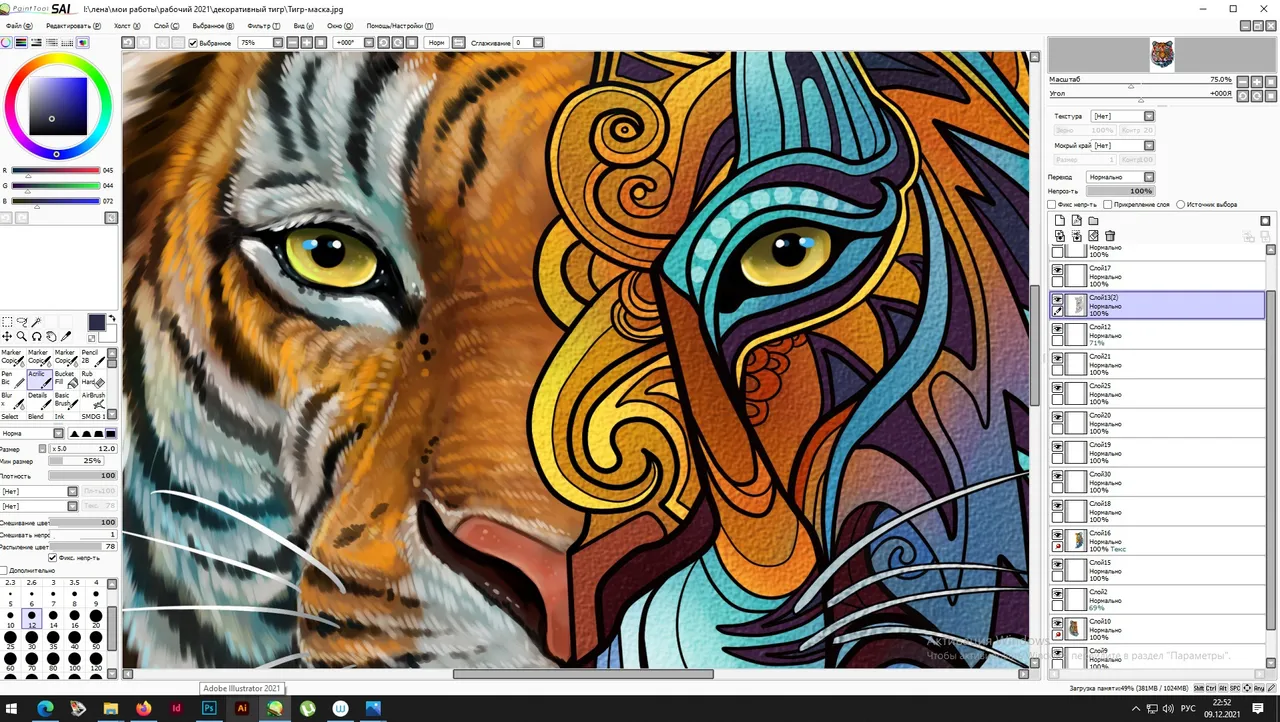Adjust the Непроз-ть layer opacity slider
The image size is (1280, 722).
[x=1119, y=191]
